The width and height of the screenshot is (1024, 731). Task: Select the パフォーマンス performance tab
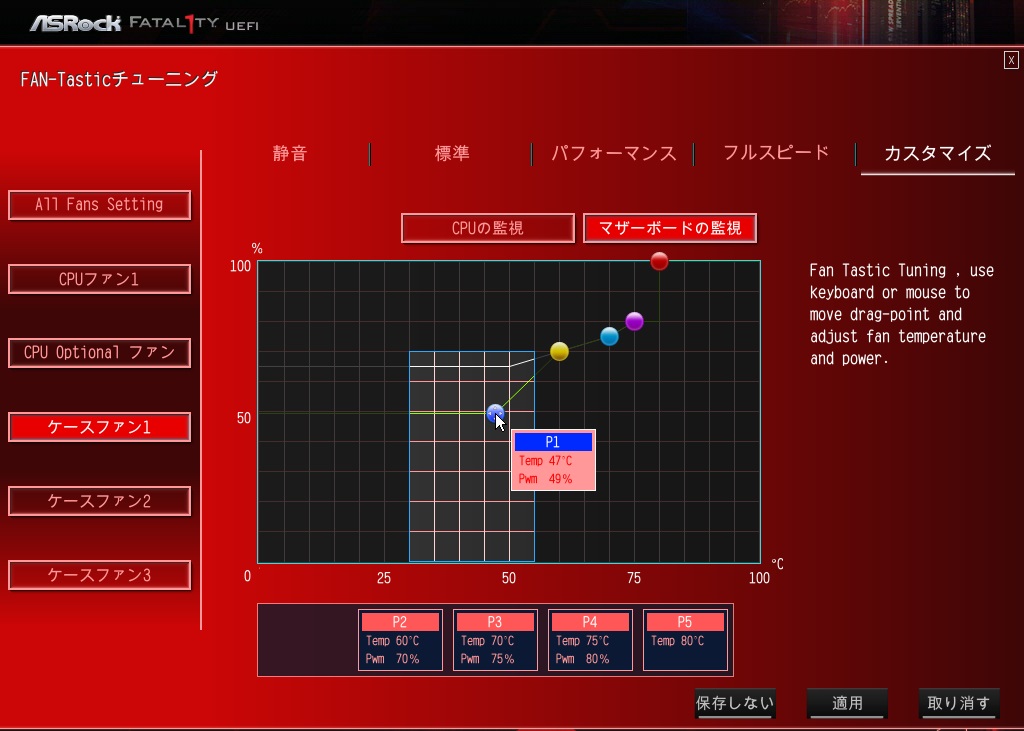613,154
